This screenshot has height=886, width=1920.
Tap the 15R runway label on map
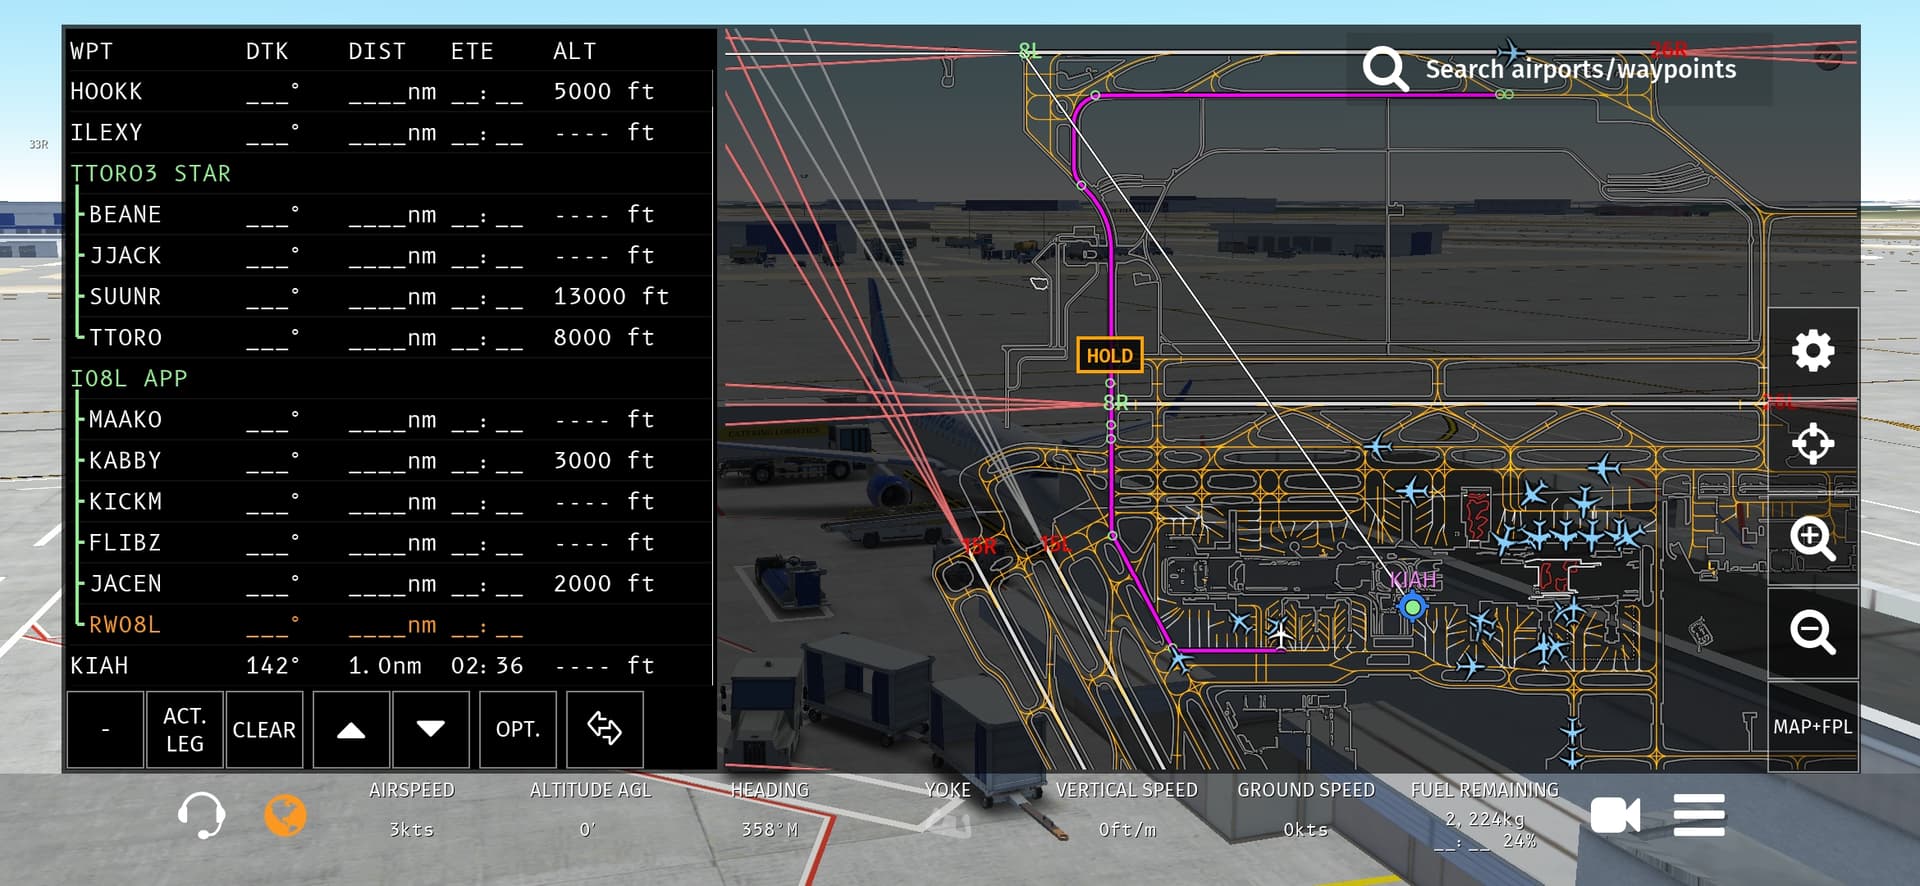980,546
